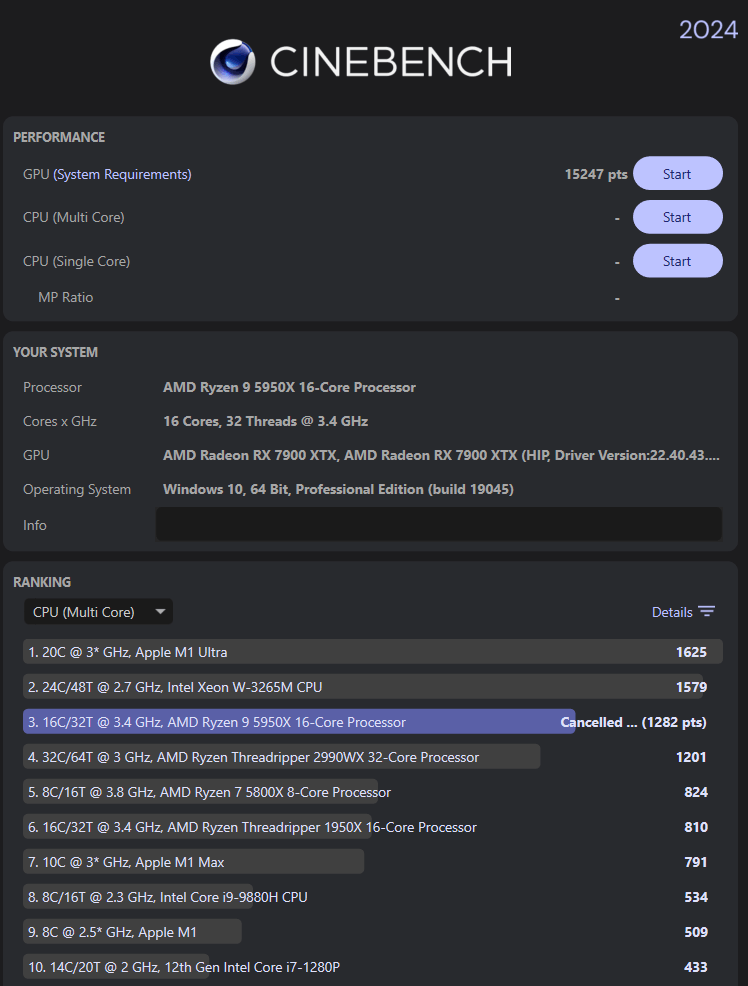
Task: Select the Threadripper 2990WX ranking row
Action: pyautogui.click(x=373, y=757)
